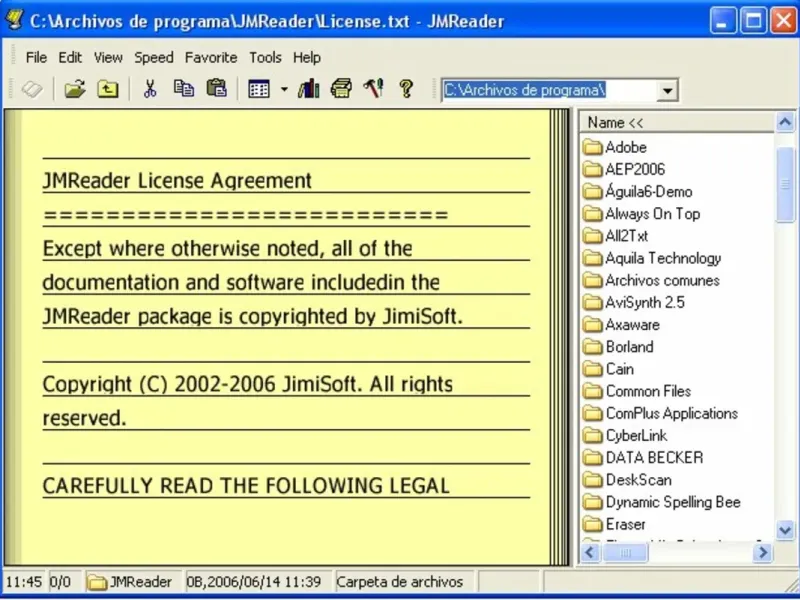Open the Edit menu
This screenshot has width=800, height=600.
click(x=70, y=58)
